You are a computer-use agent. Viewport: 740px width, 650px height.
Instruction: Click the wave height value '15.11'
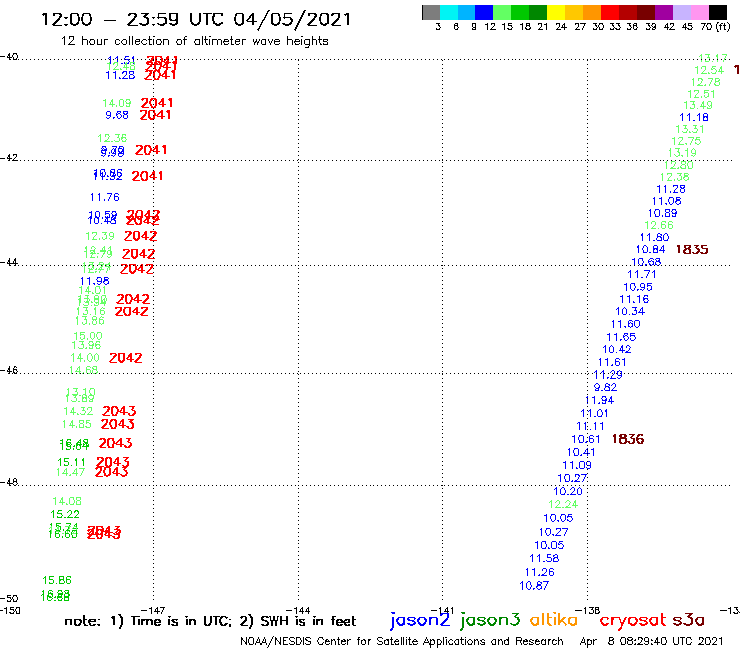[x=71, y=462]
